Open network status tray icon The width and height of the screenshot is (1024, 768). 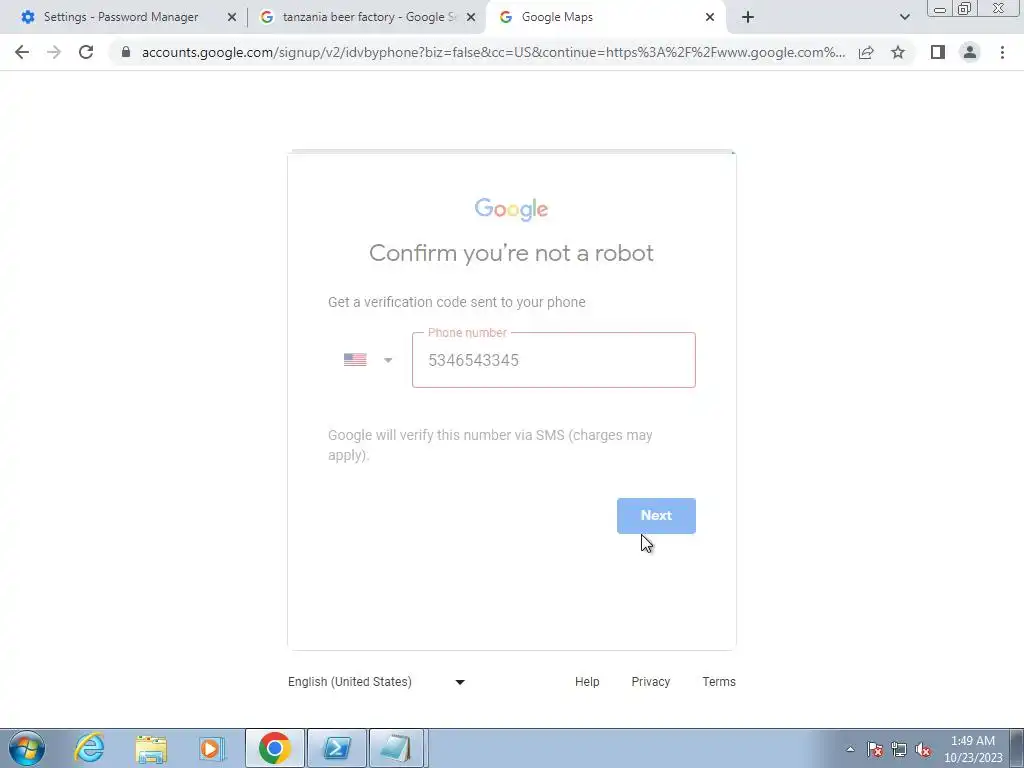pyautogui.click(x=899, y=749)
